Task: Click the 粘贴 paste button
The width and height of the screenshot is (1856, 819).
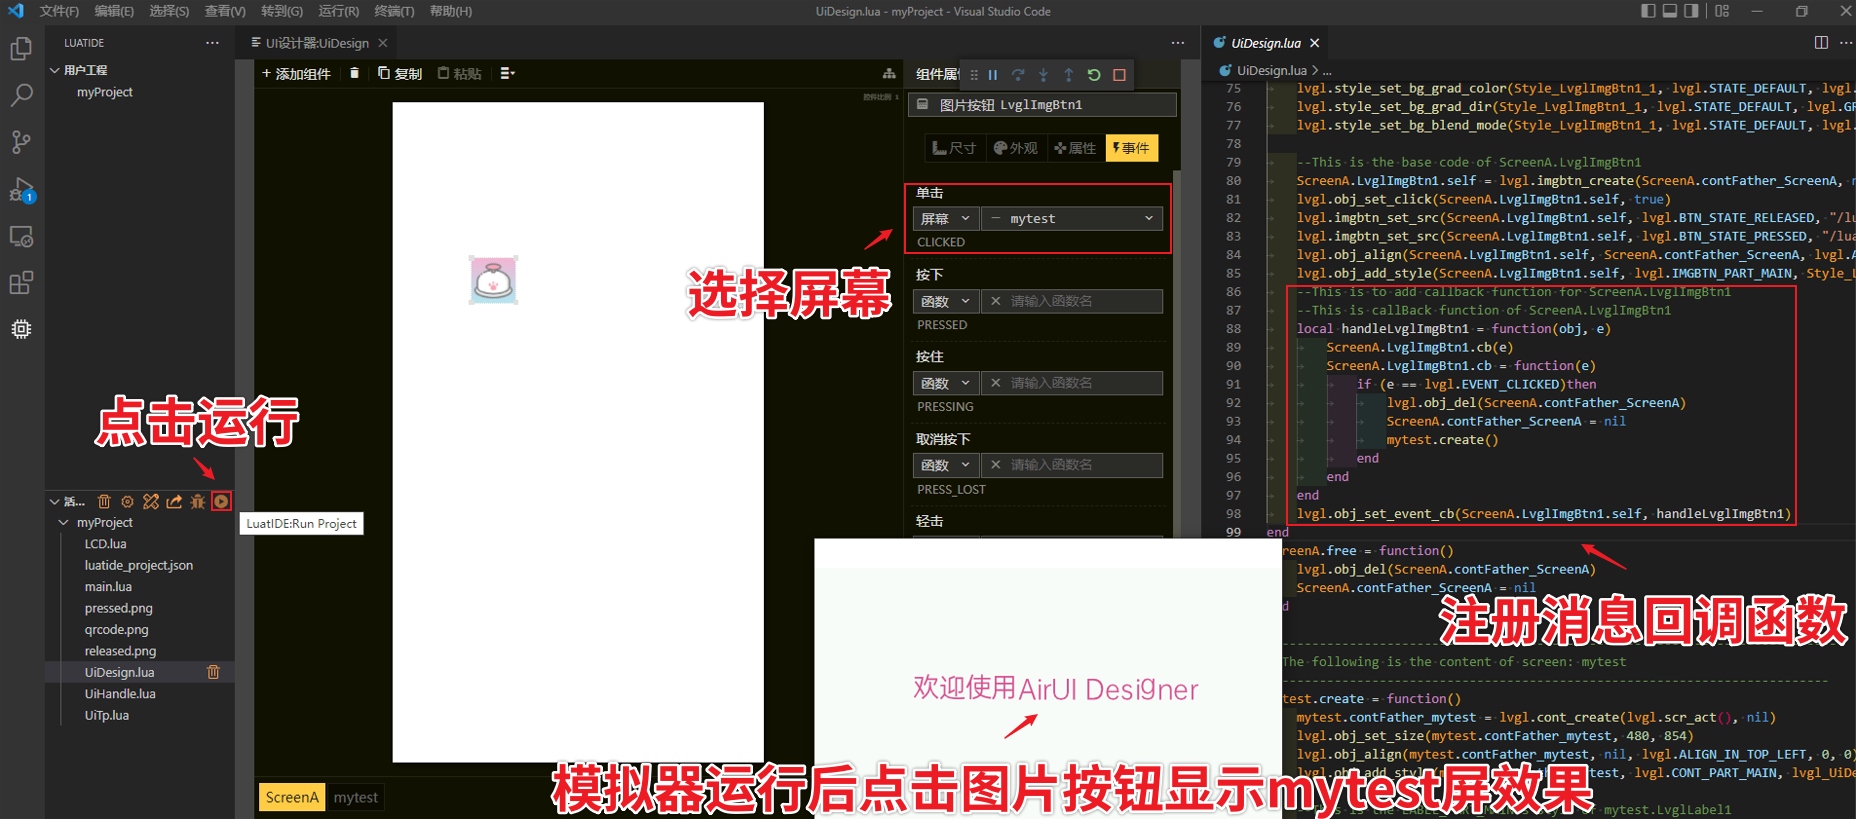Action: click(x=460, y=73)
